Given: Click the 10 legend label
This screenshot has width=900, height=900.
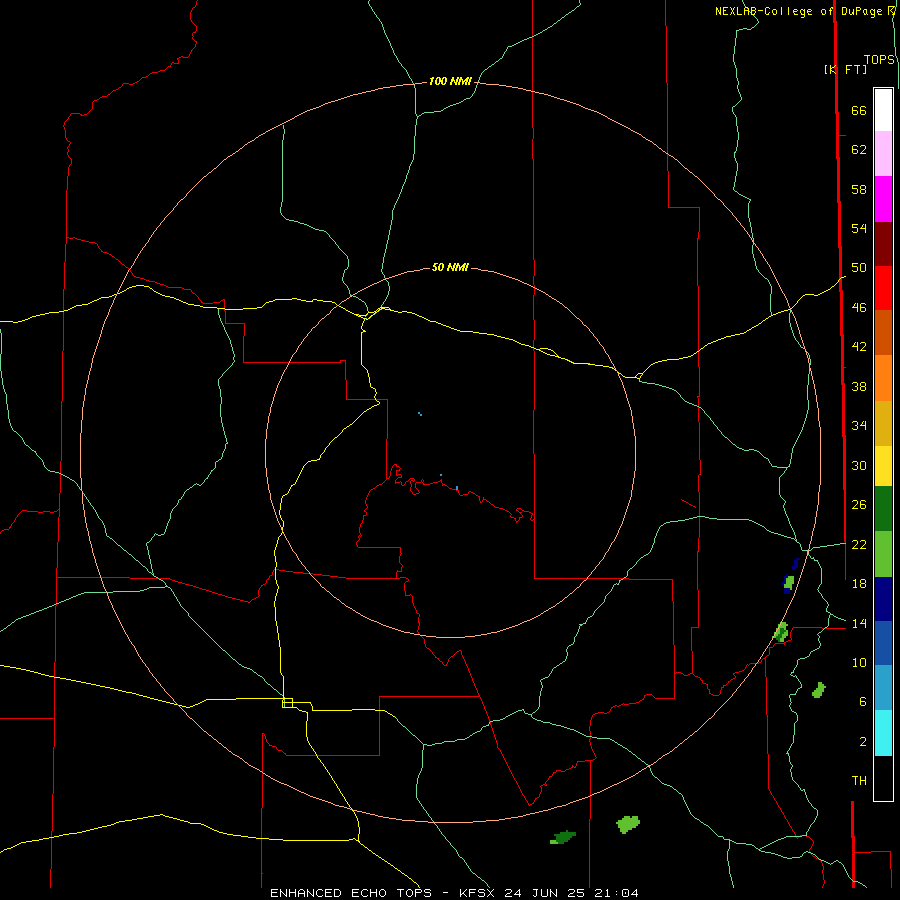Looking at the screenshot, I should click(x=859, y=663).
